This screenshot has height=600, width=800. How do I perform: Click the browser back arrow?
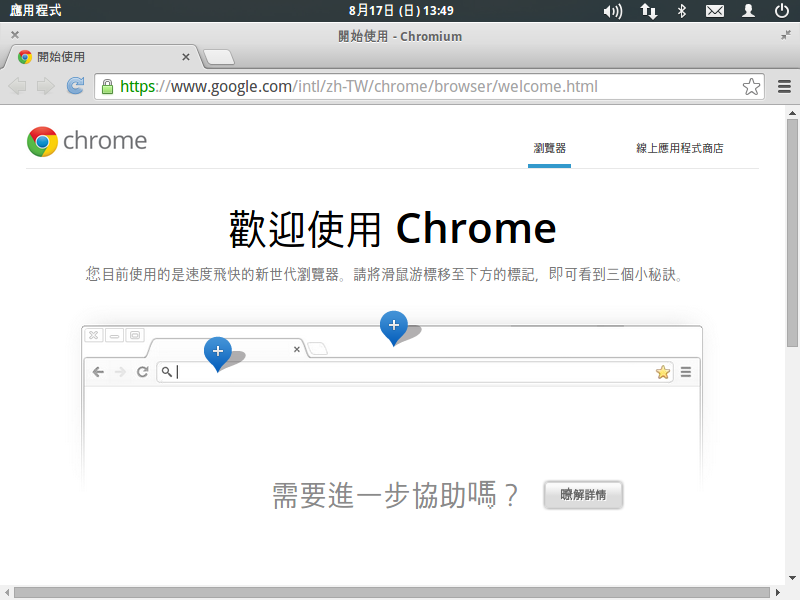[17, 86]
